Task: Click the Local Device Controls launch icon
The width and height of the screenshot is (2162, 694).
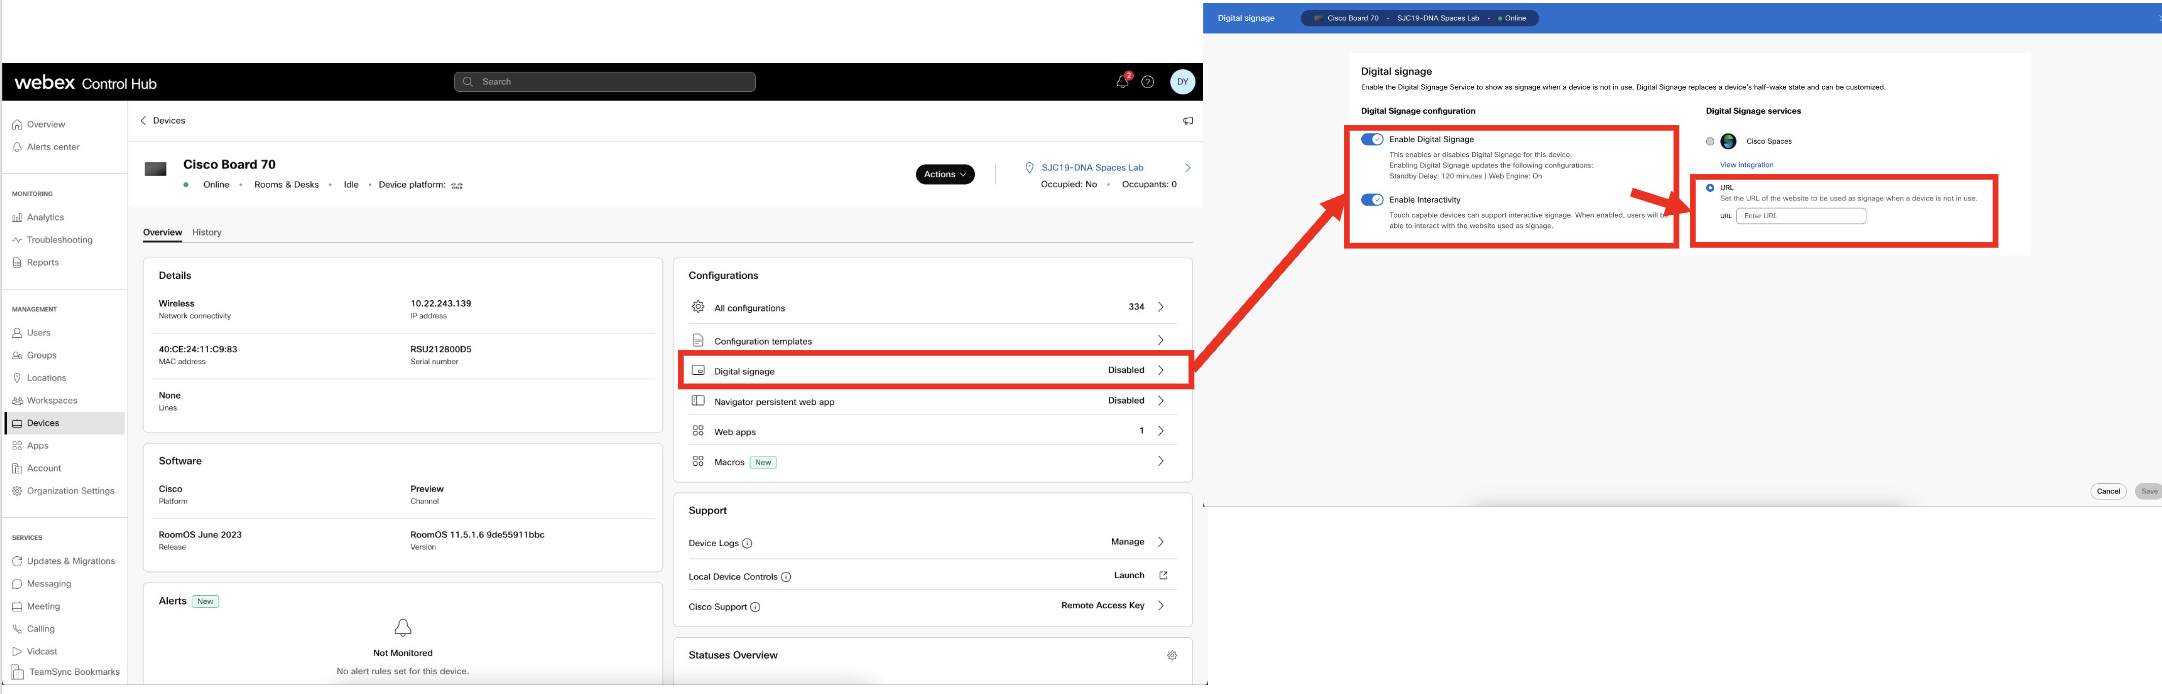Action: [1163, 576]
